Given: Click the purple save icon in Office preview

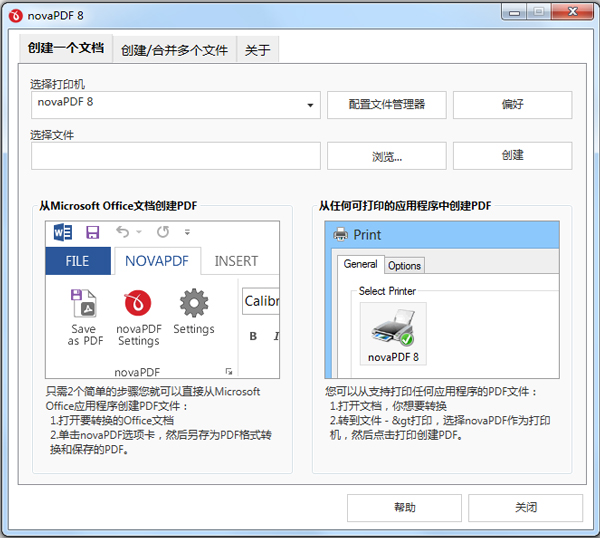Looking at the screenshot, I should click(x=93, y=232).
